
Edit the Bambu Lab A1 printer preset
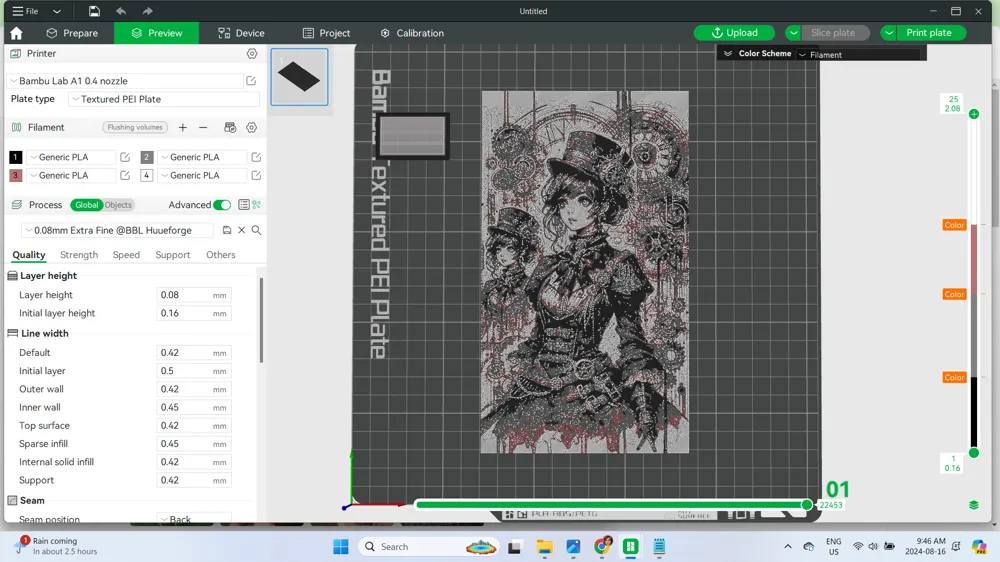coord(251,81)
